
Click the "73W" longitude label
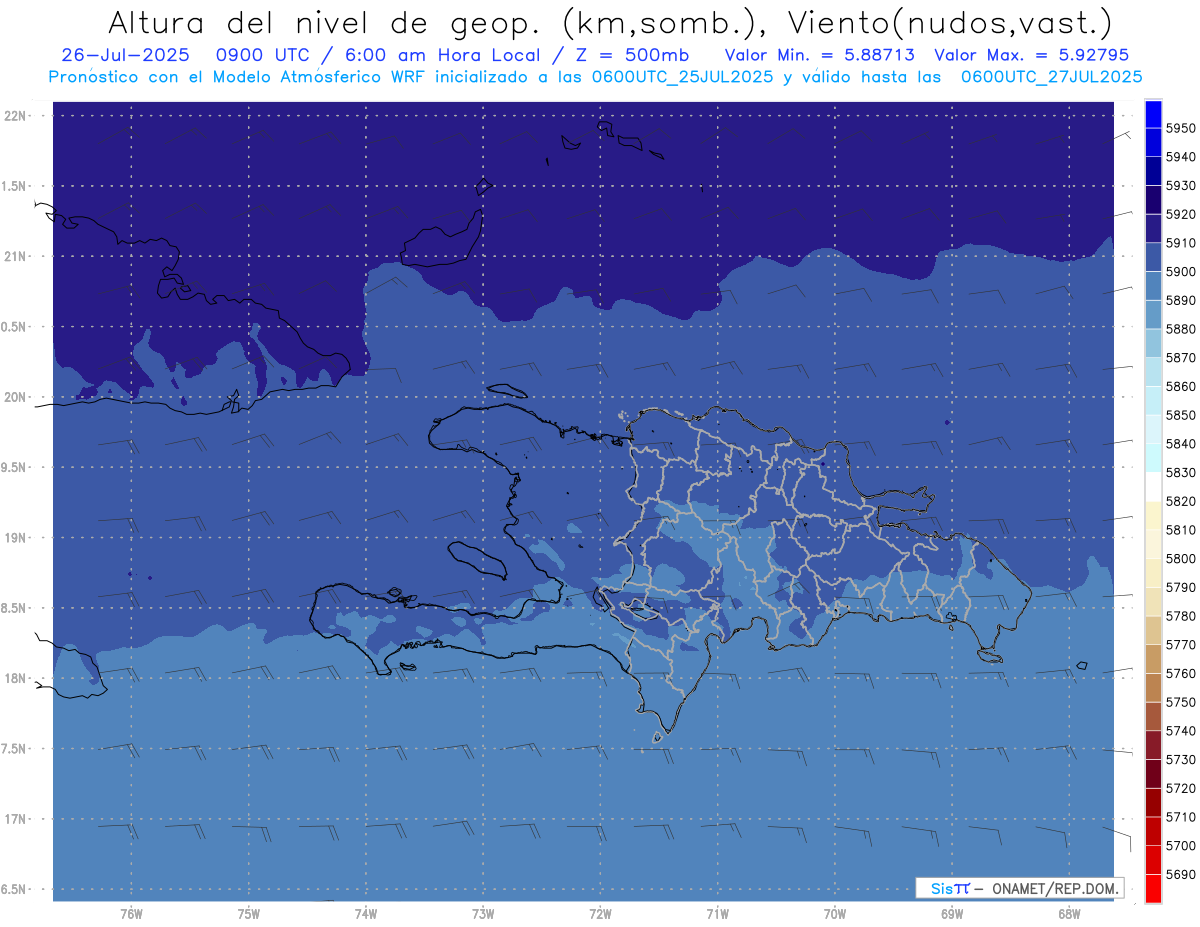pos(483,913)
